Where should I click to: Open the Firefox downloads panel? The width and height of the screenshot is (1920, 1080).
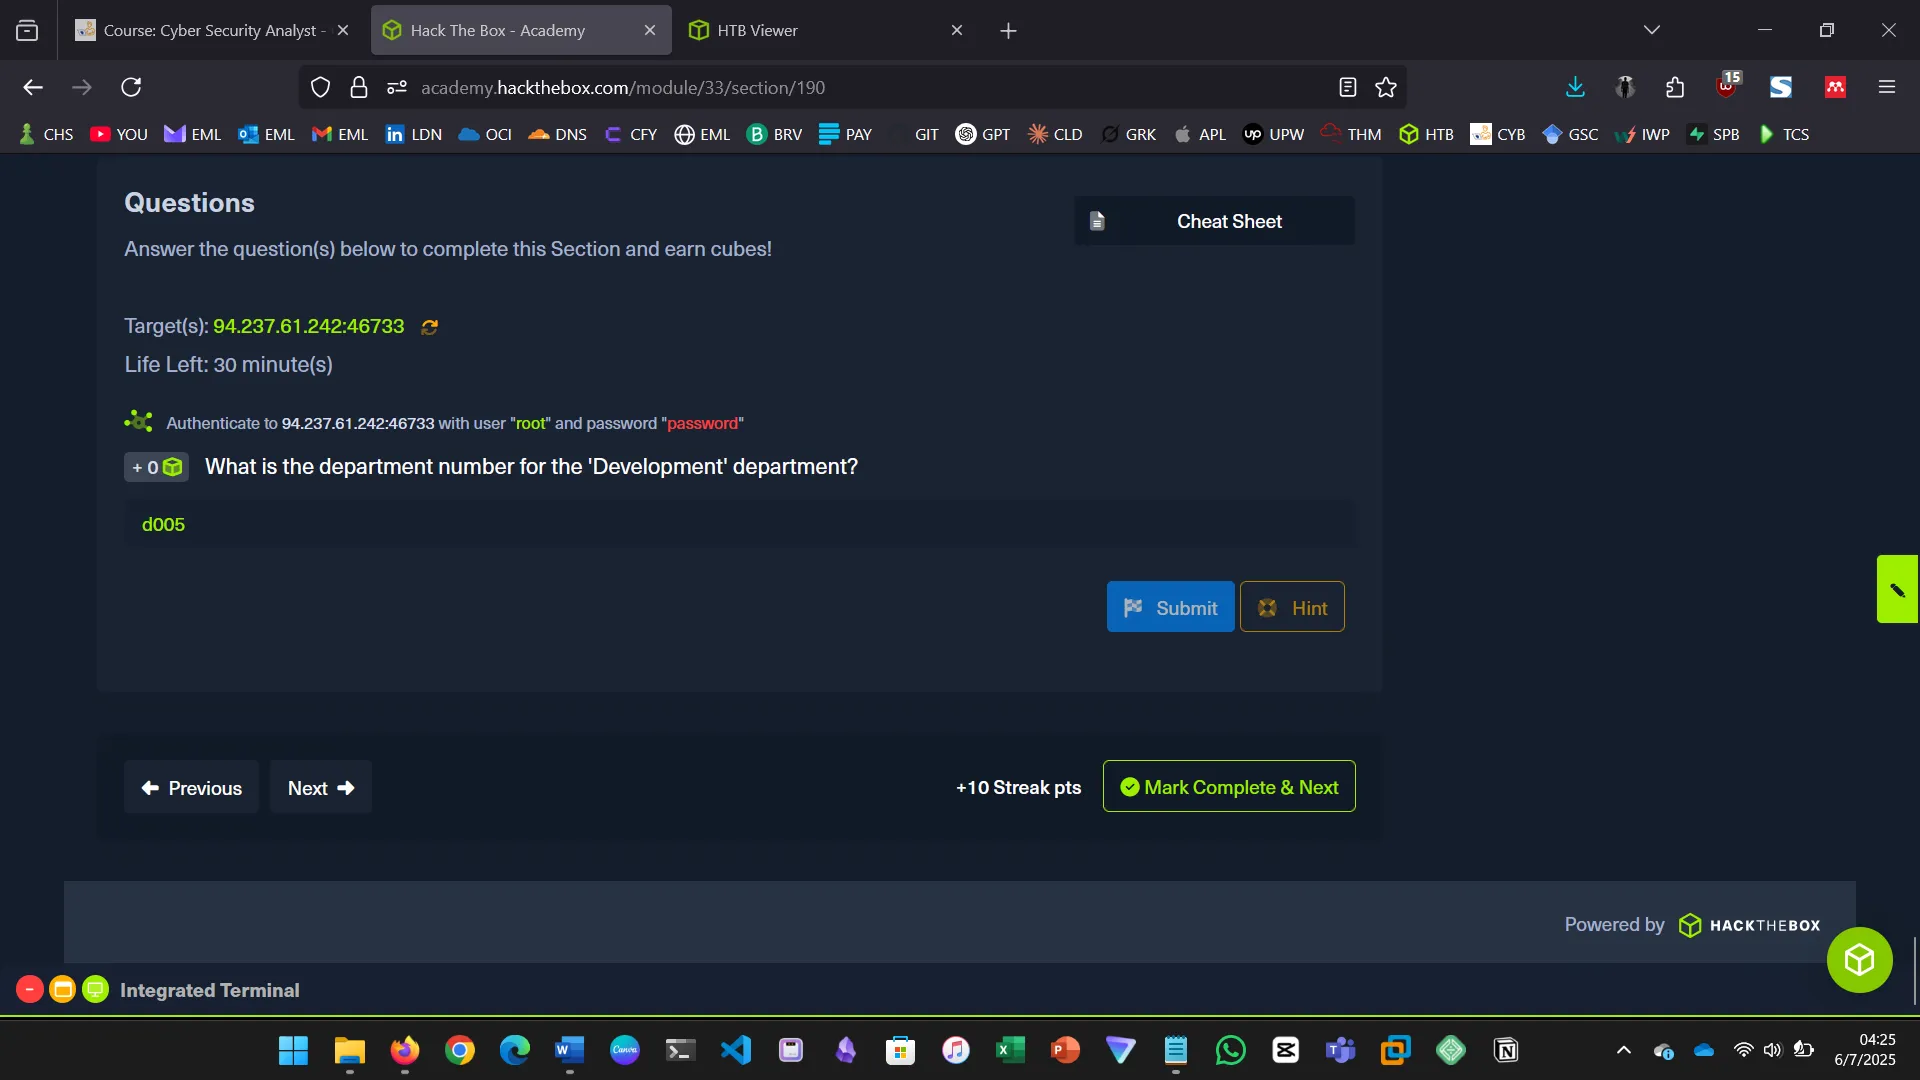pos(1575,88)
